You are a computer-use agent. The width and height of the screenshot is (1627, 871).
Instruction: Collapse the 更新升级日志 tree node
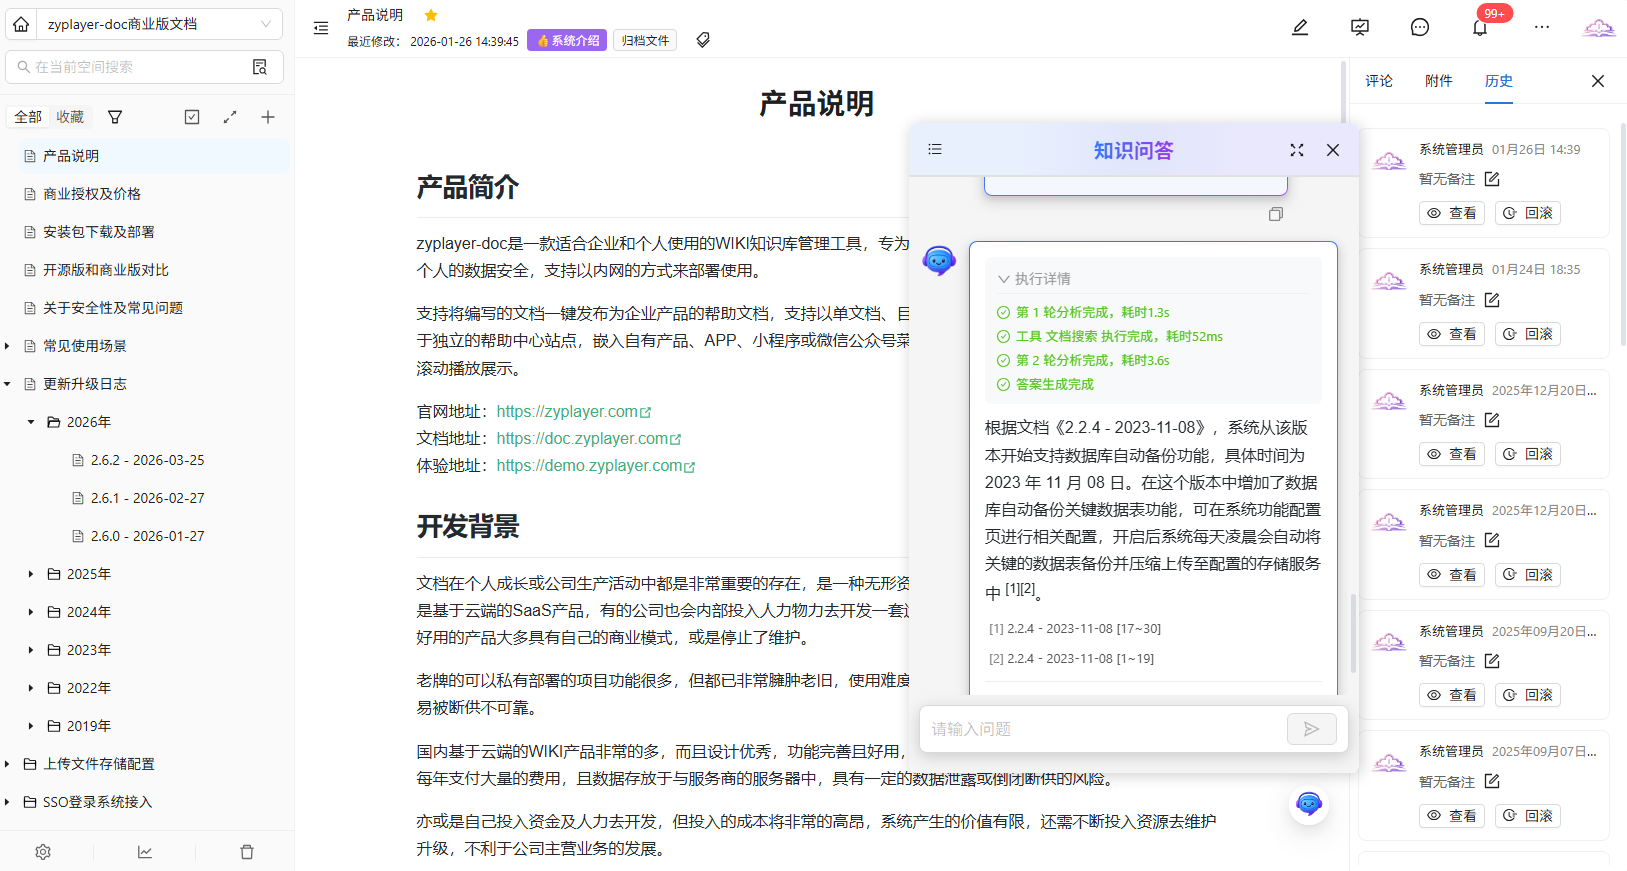coord(8,384)
